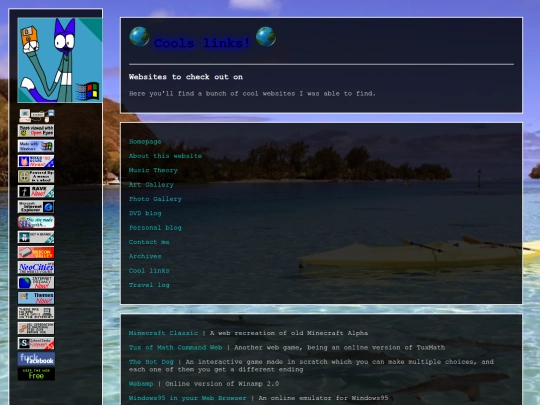The height and width of the screenshot is (405, 540).
Task: Open 'The Hot Dog' game link
Action: coord(151,362)
